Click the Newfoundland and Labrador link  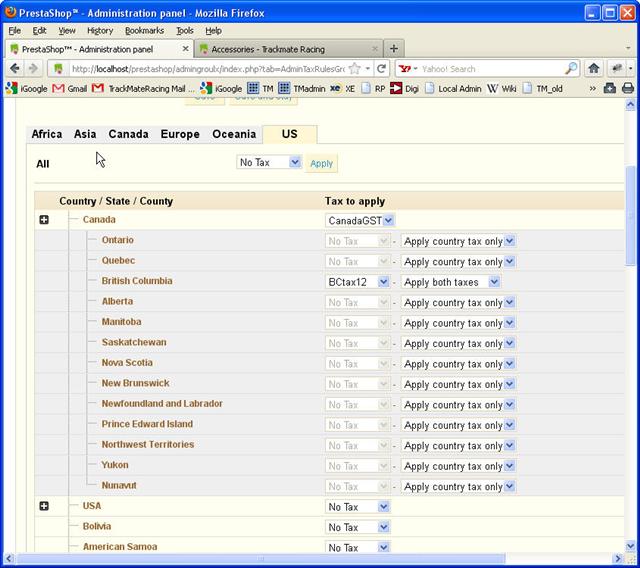point(162,404)
